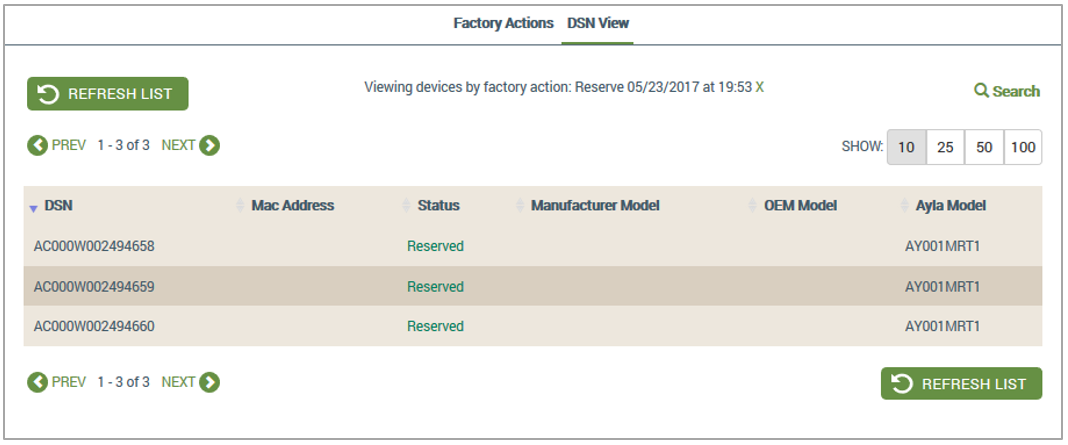Screen dimensions: 1068x445
Task: Sort by OEM Model column
Action: tap(800, 205)
